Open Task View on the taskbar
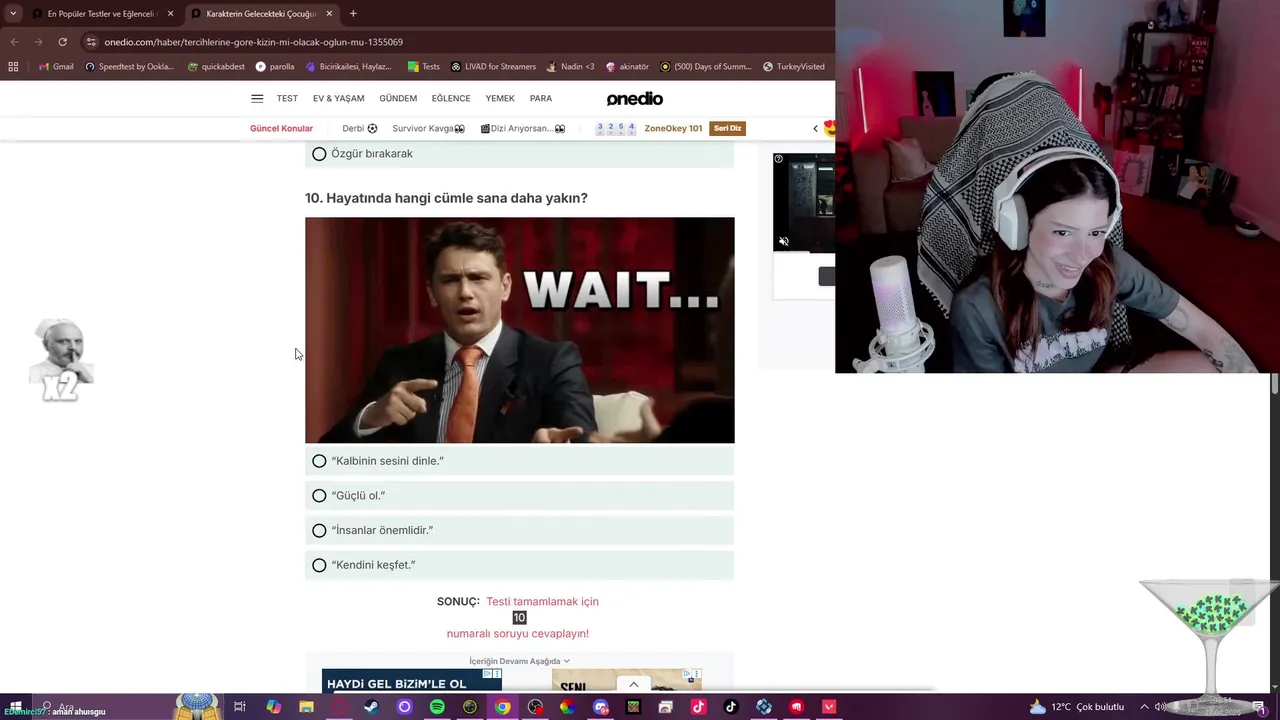1280x720 pixels. (240, 707)
